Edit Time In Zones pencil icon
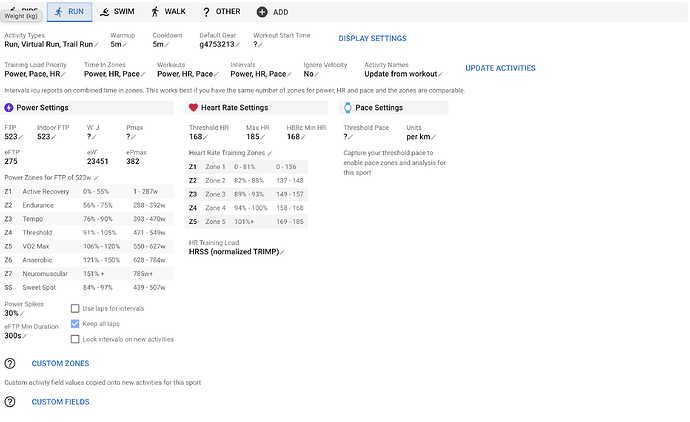Screen dimensions: 690x422 point(143,74)
